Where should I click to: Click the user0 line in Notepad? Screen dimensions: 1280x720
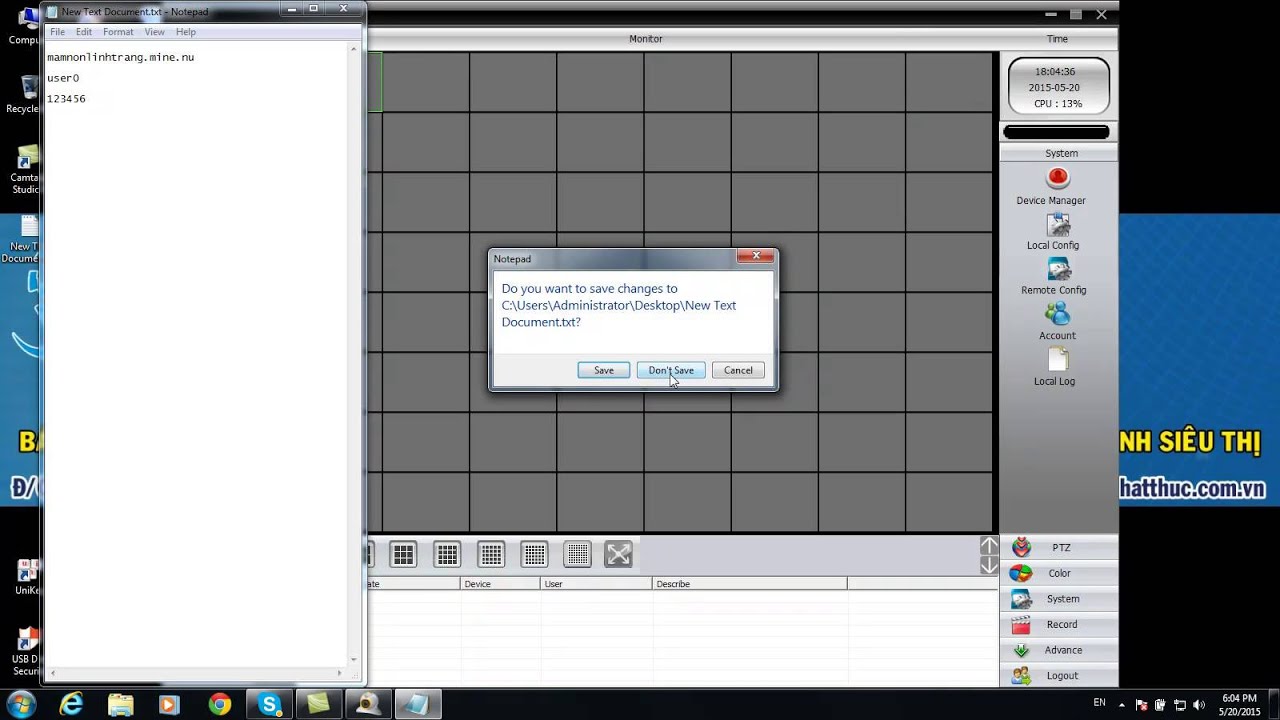(63, 78)
